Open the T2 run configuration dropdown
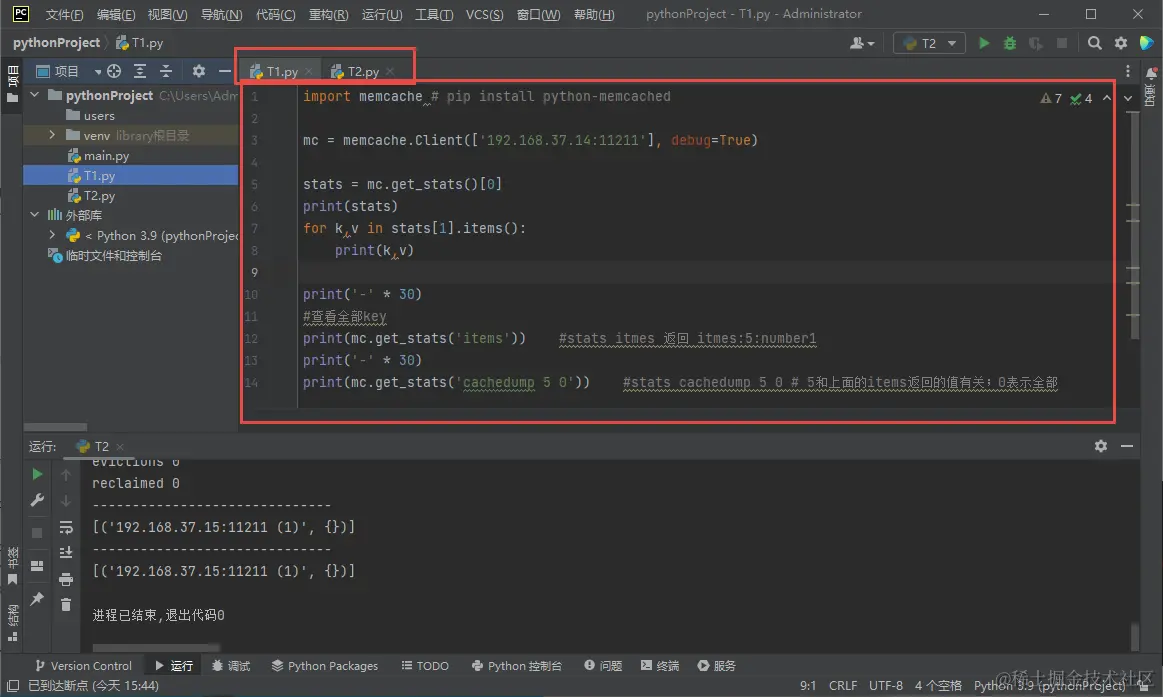The width and height of the screenshot is (1163, 697). click(929, 43)
